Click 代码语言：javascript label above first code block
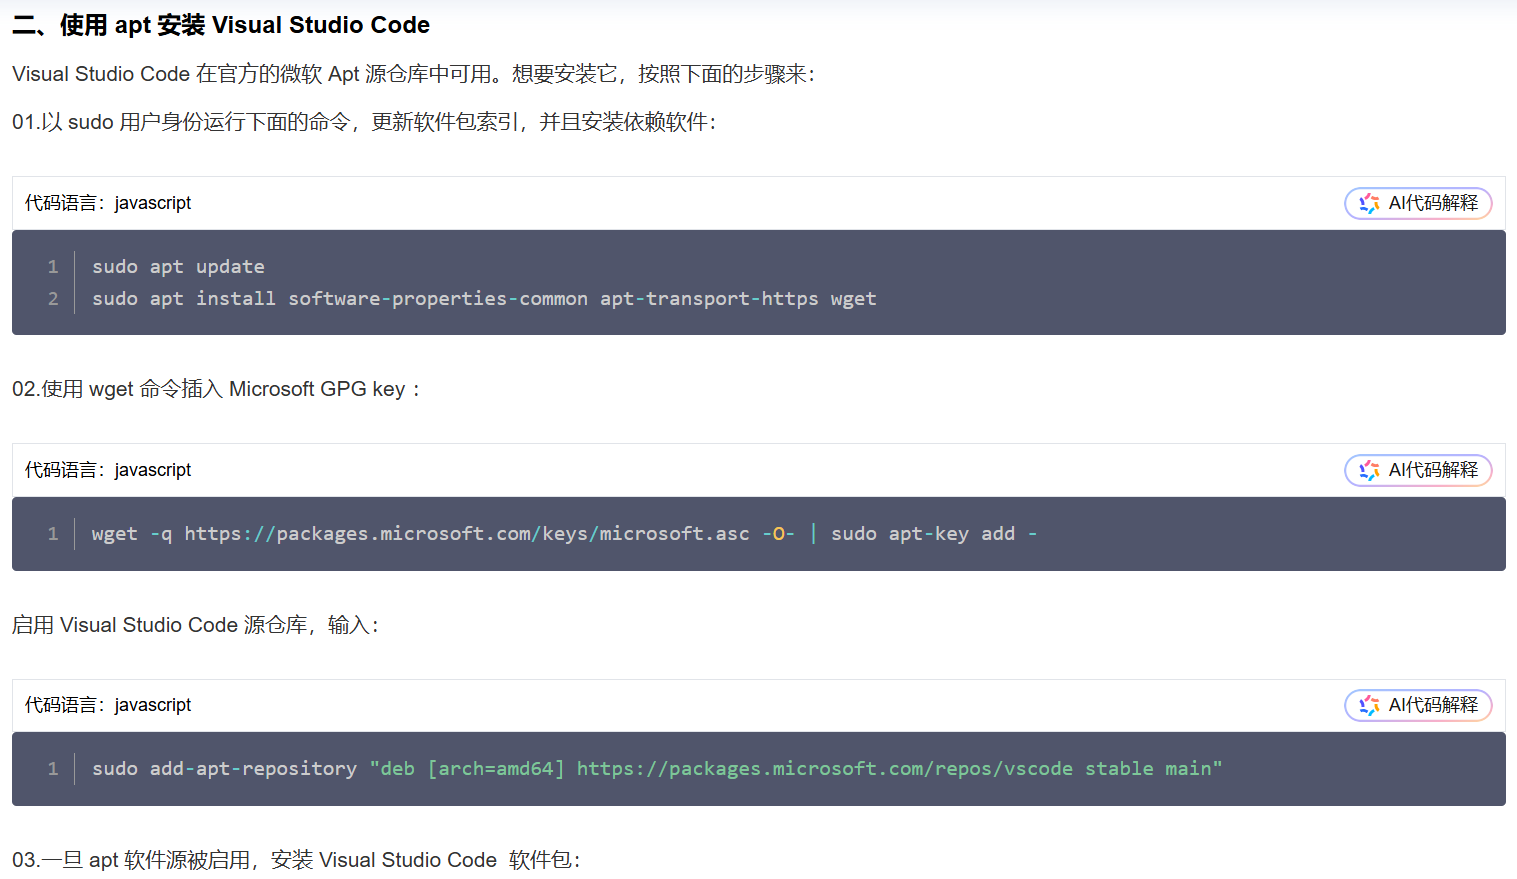The image size is (1517, 879). 108,203
